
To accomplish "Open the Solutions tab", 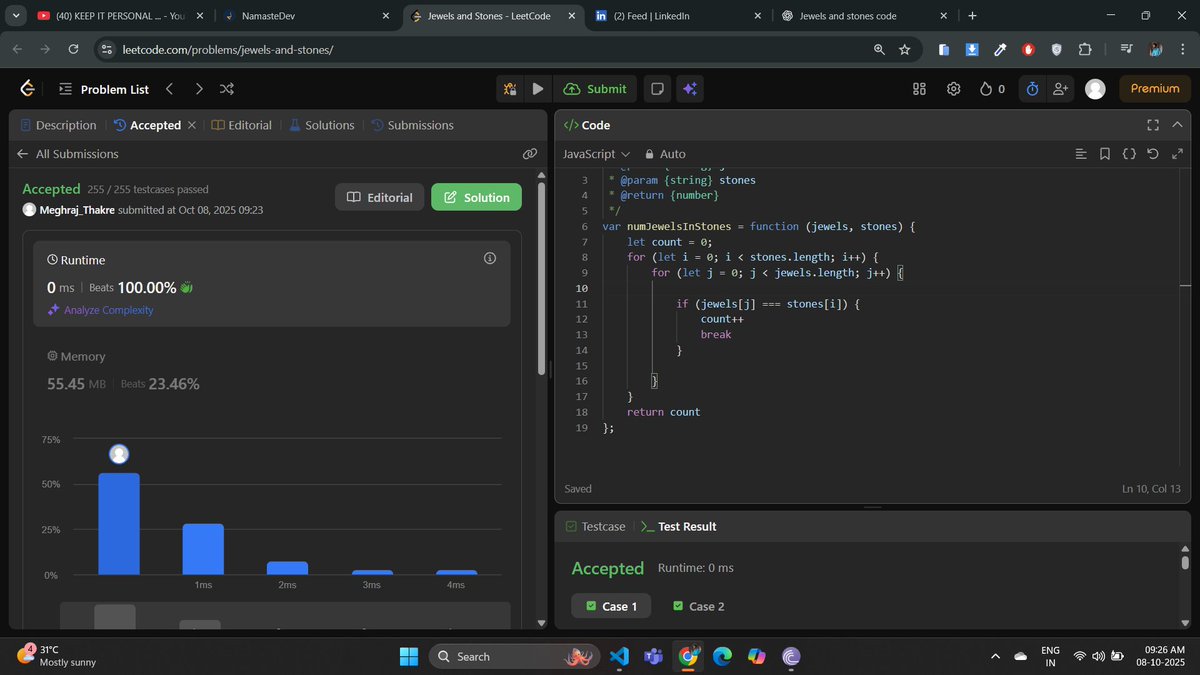I will pyautogui.click(x=322, y=125).
